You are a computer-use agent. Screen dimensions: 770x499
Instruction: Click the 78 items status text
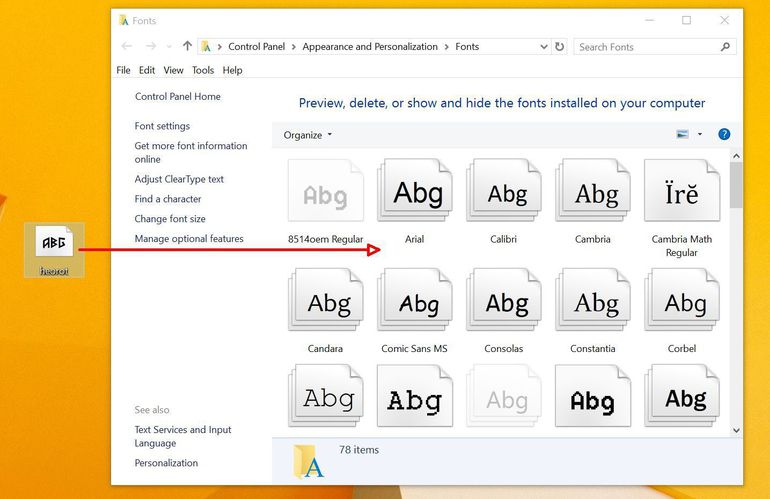tap(359, 450)
